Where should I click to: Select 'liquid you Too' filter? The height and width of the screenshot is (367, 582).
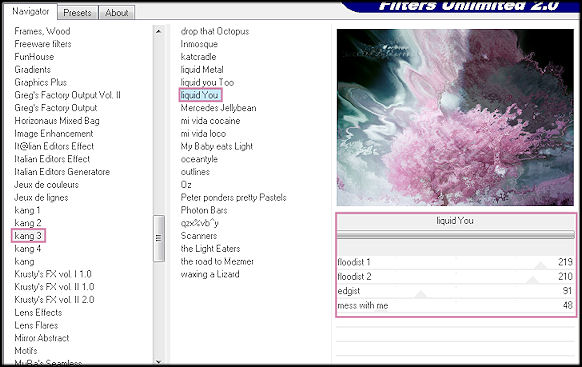pos(207,82)
